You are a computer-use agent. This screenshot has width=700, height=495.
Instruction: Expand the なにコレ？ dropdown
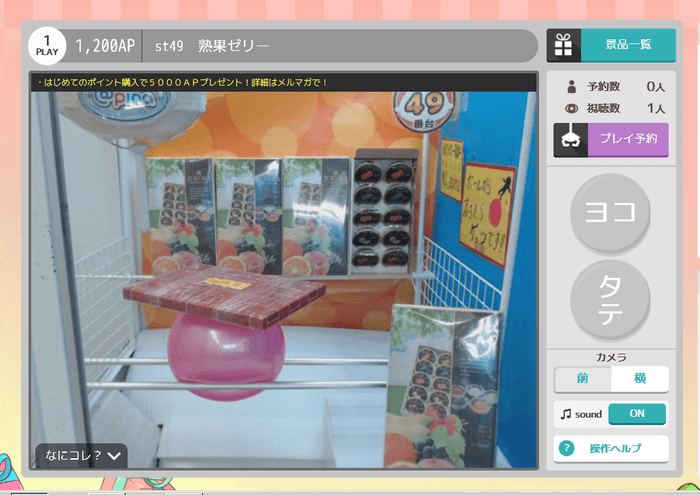[x=82, y=455]
